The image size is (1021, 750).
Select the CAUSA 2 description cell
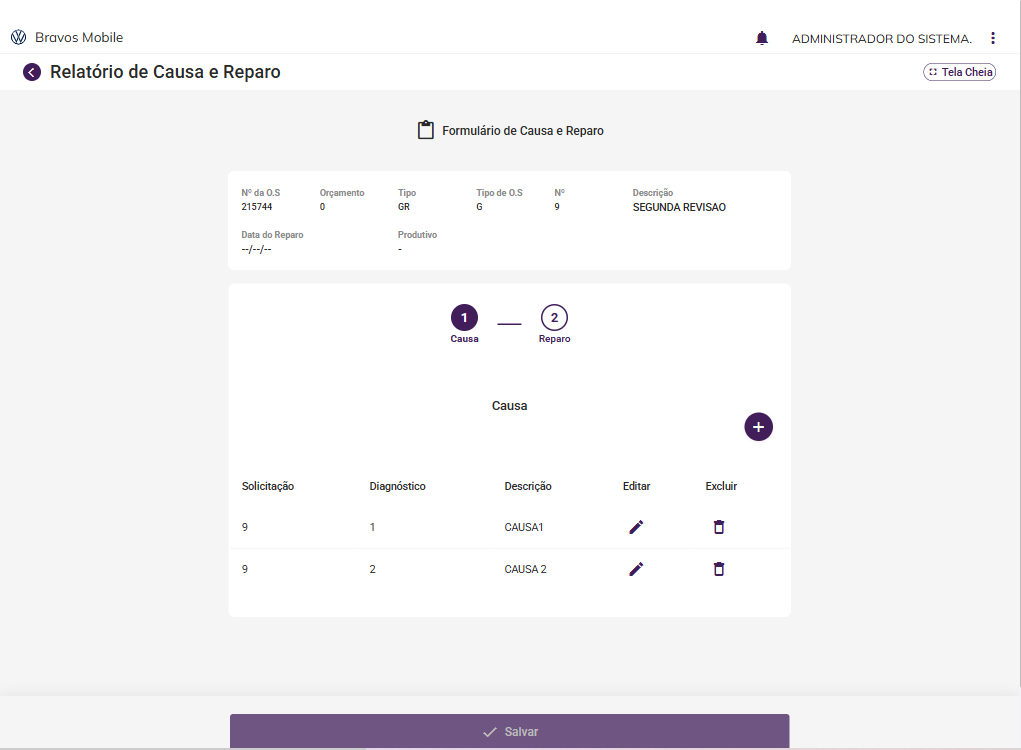[x=525, y=569]
